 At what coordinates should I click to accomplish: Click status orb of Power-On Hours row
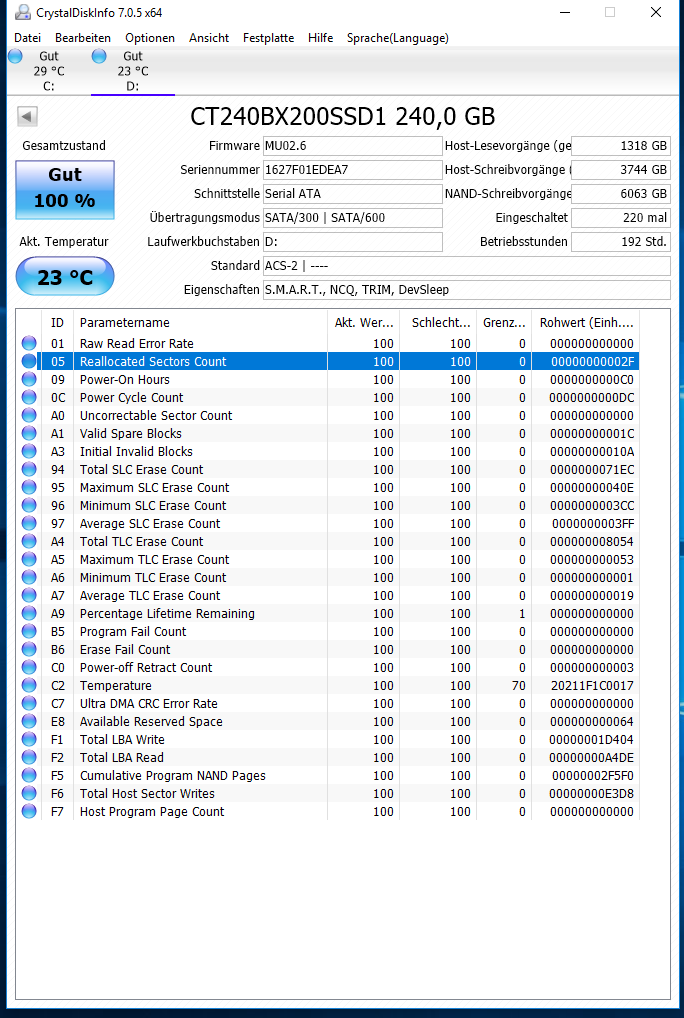(29, 379)
